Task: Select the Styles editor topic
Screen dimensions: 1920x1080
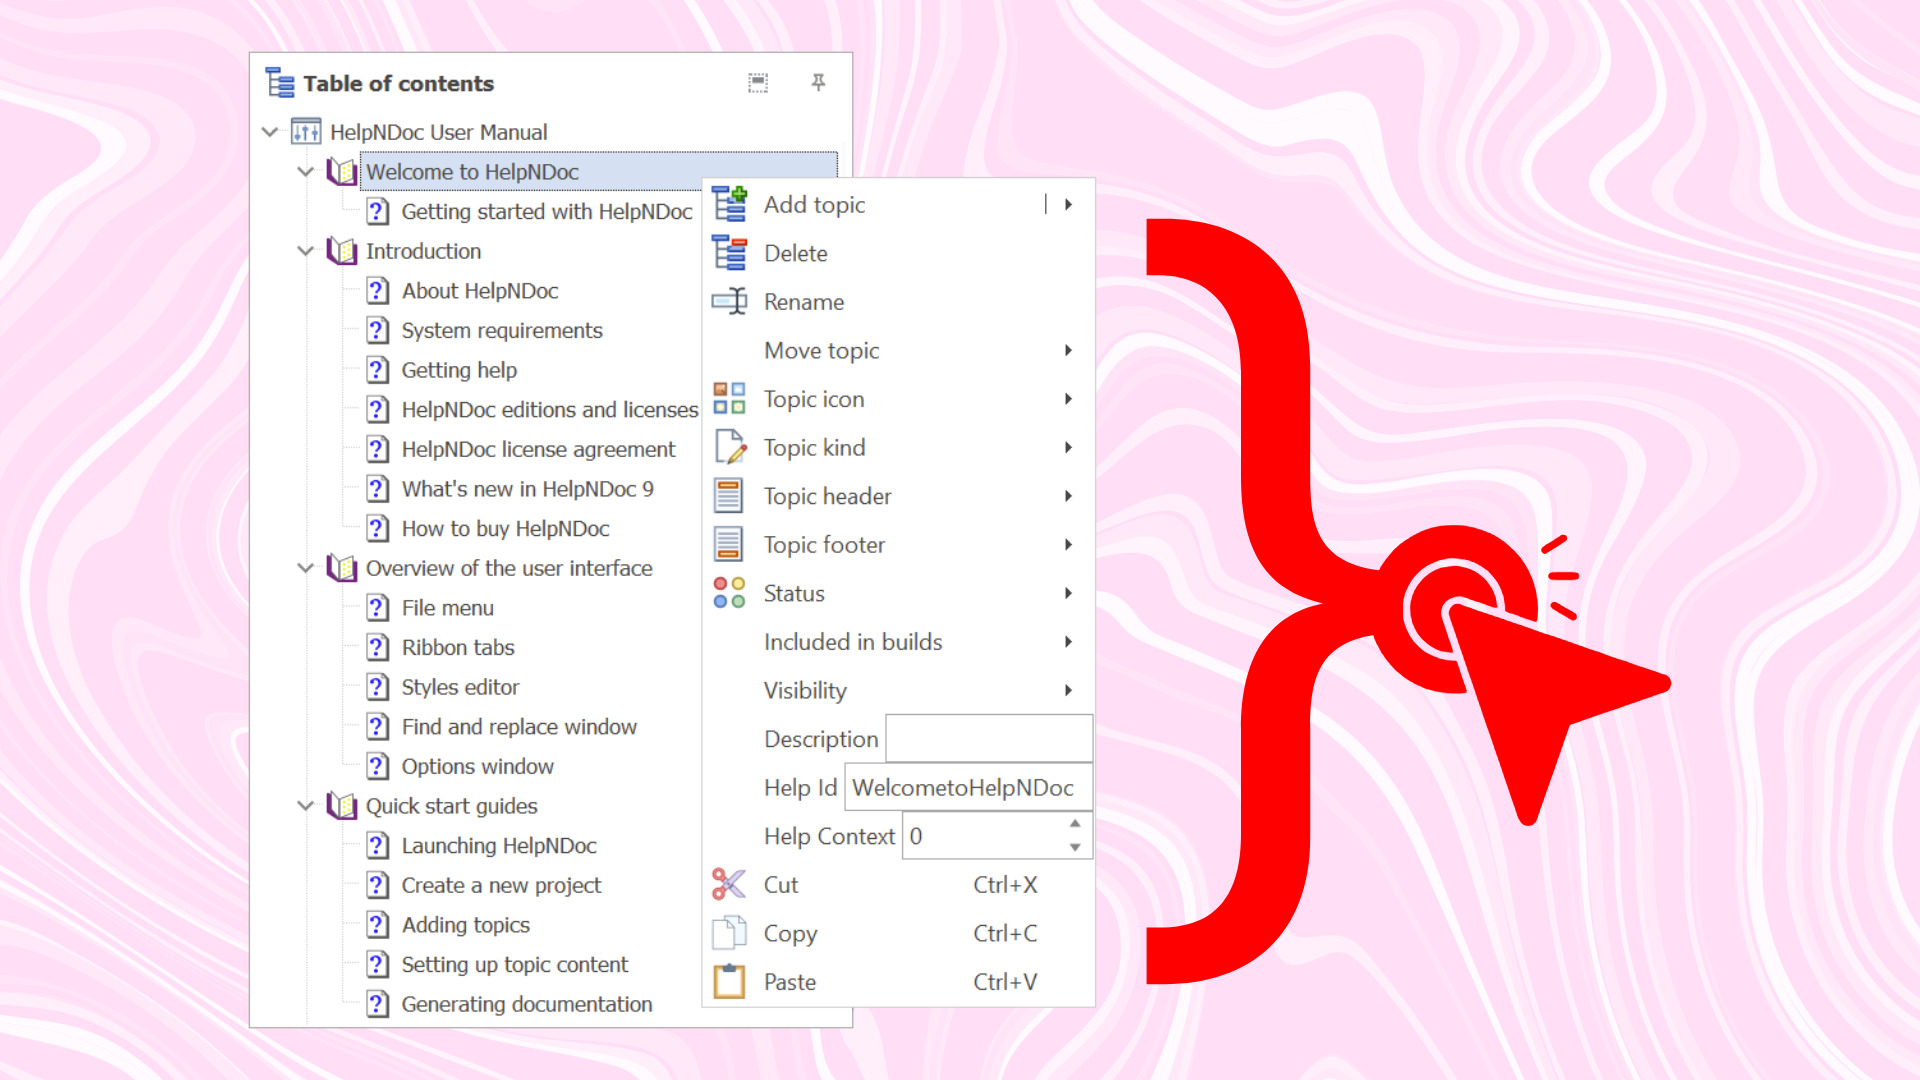Action: (460, 687)
